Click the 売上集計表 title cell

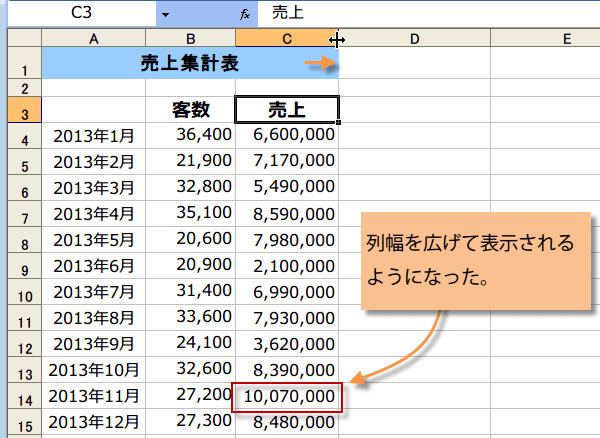[x=190, y=63]
